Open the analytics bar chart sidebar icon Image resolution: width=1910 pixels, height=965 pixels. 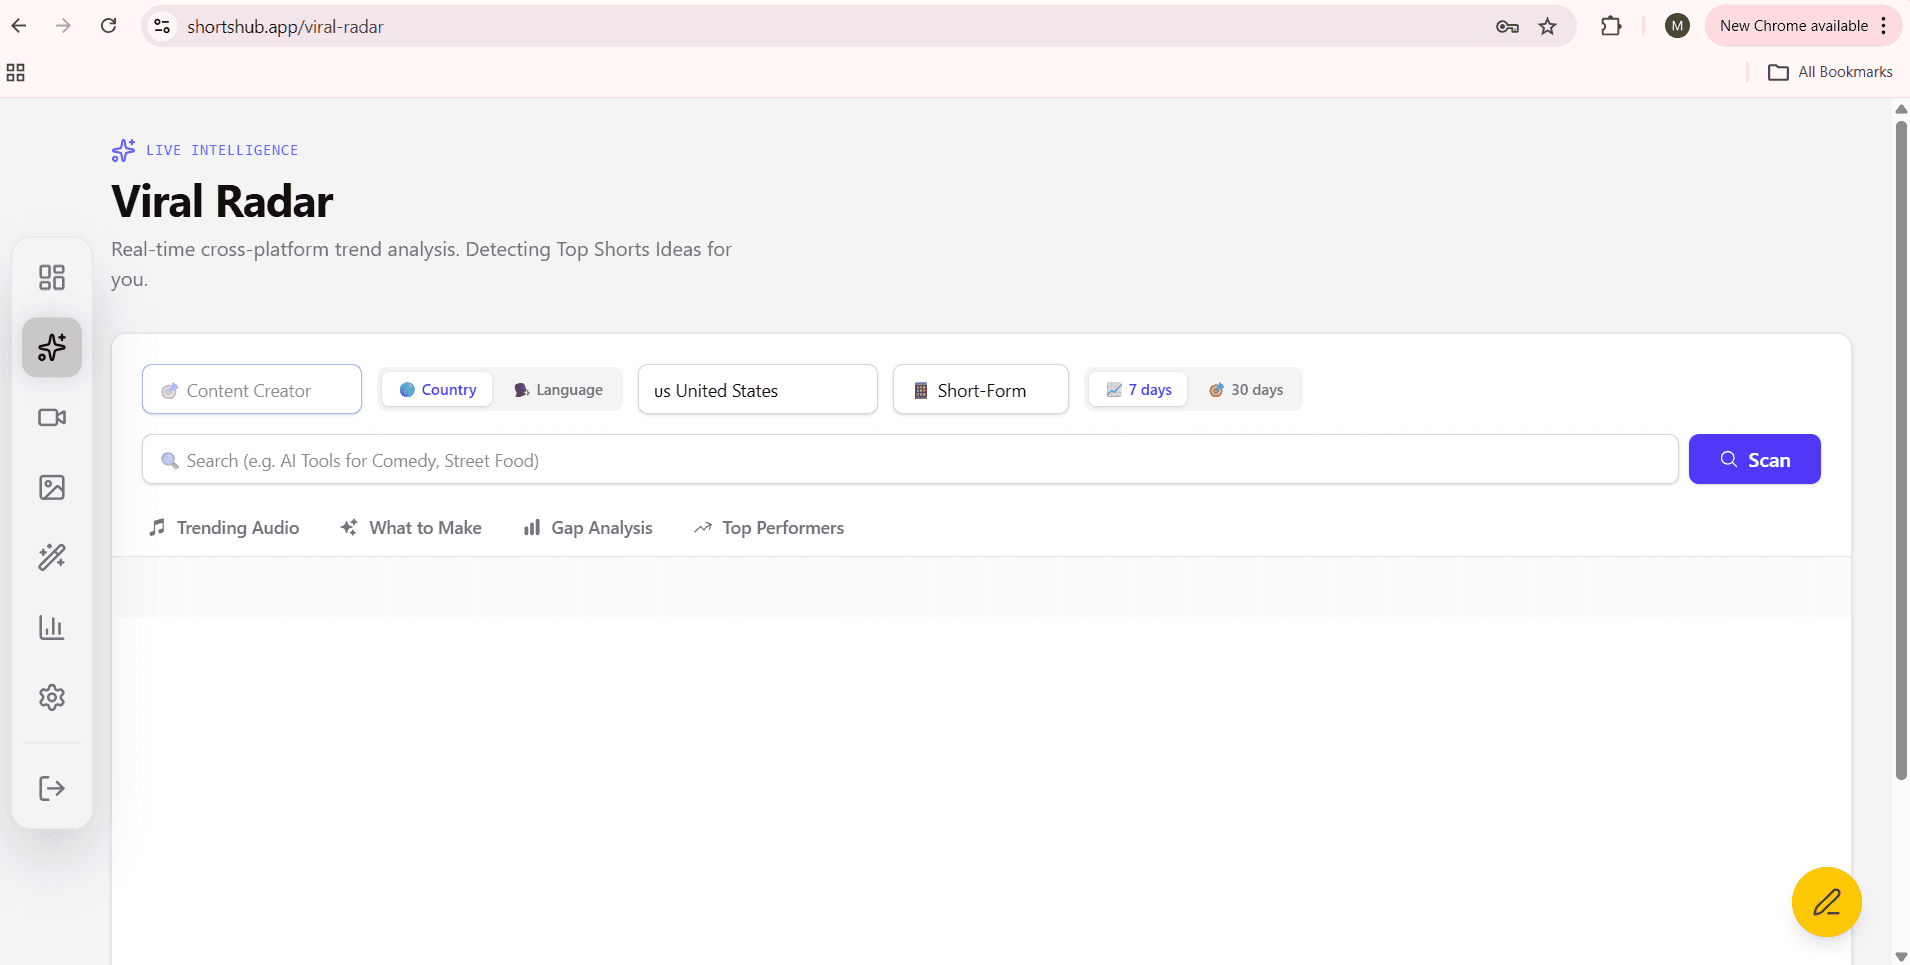52,627
